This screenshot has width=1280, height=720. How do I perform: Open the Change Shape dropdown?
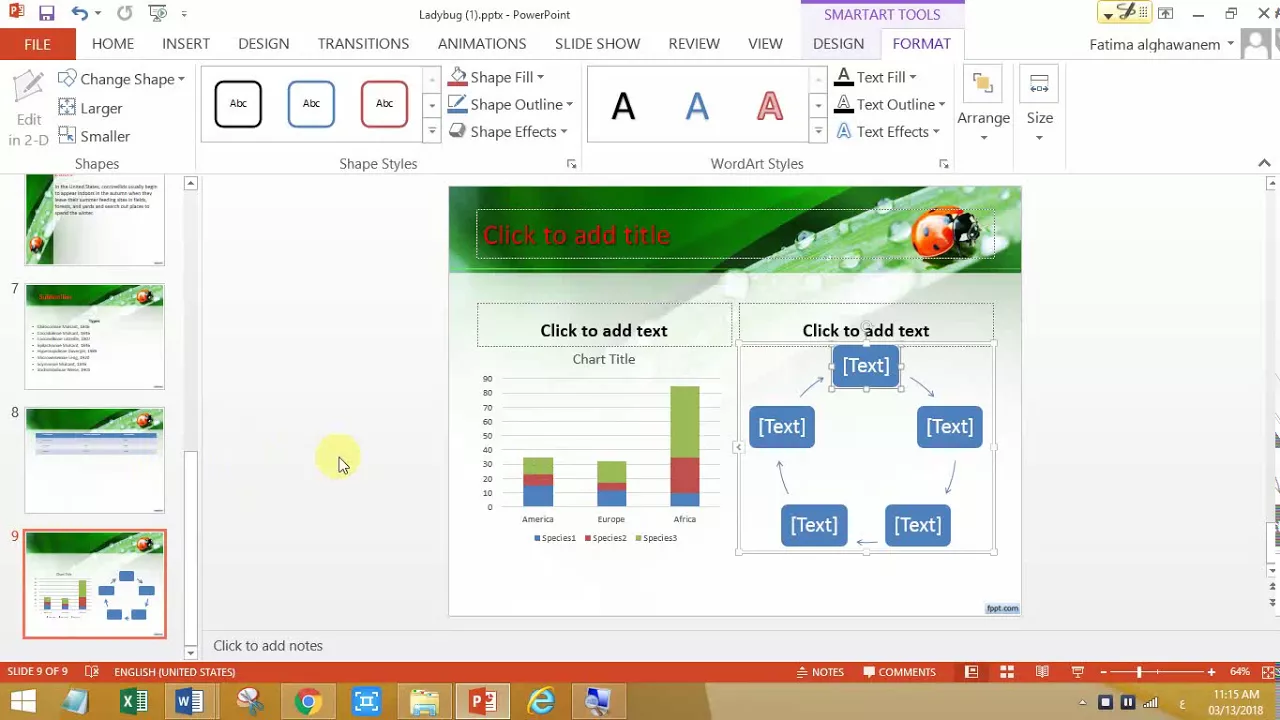tap(122, 79)
